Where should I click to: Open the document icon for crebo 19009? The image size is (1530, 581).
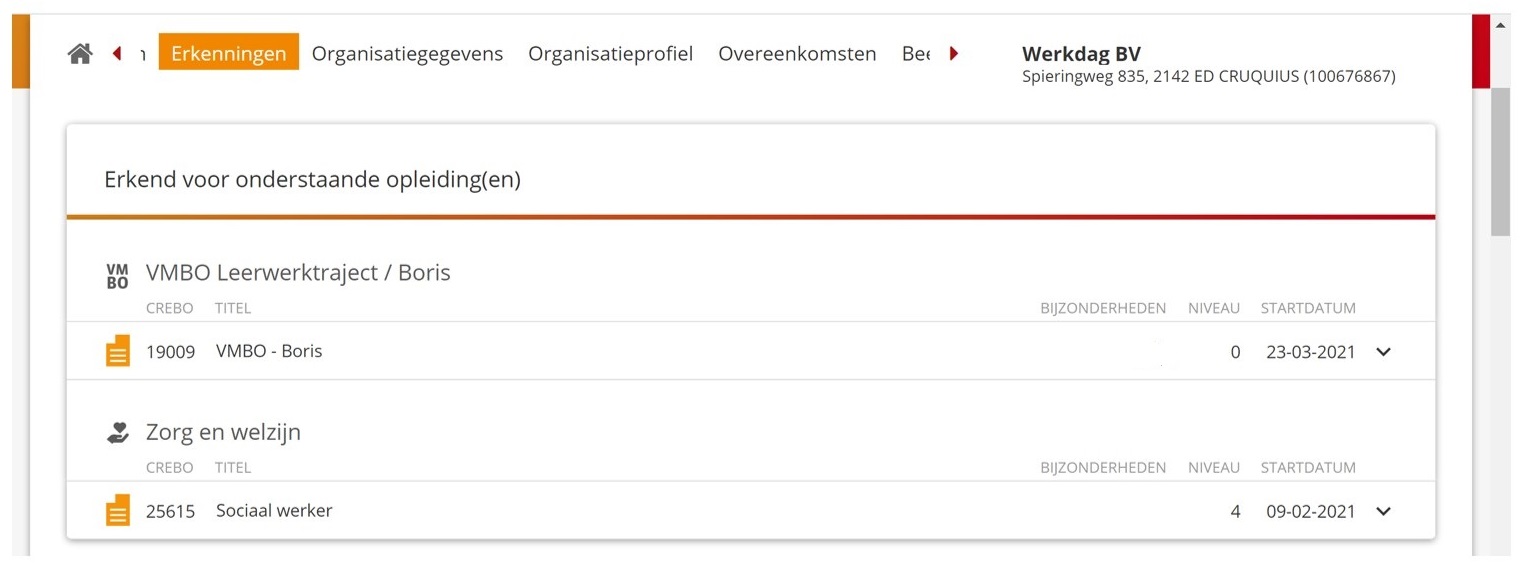[x=118, y=351]
